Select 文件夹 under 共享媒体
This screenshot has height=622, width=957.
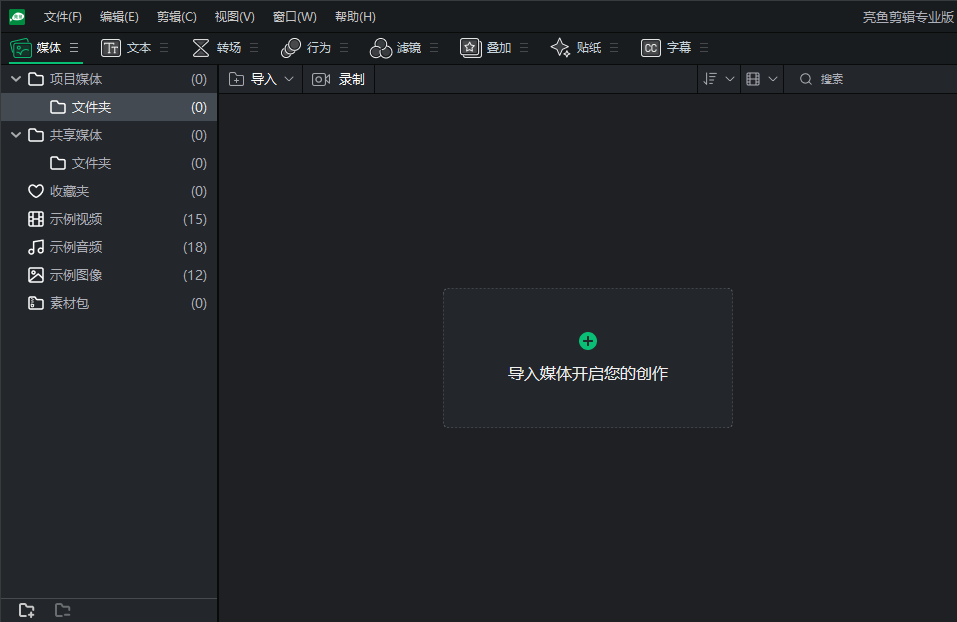(x=109, y=164)
